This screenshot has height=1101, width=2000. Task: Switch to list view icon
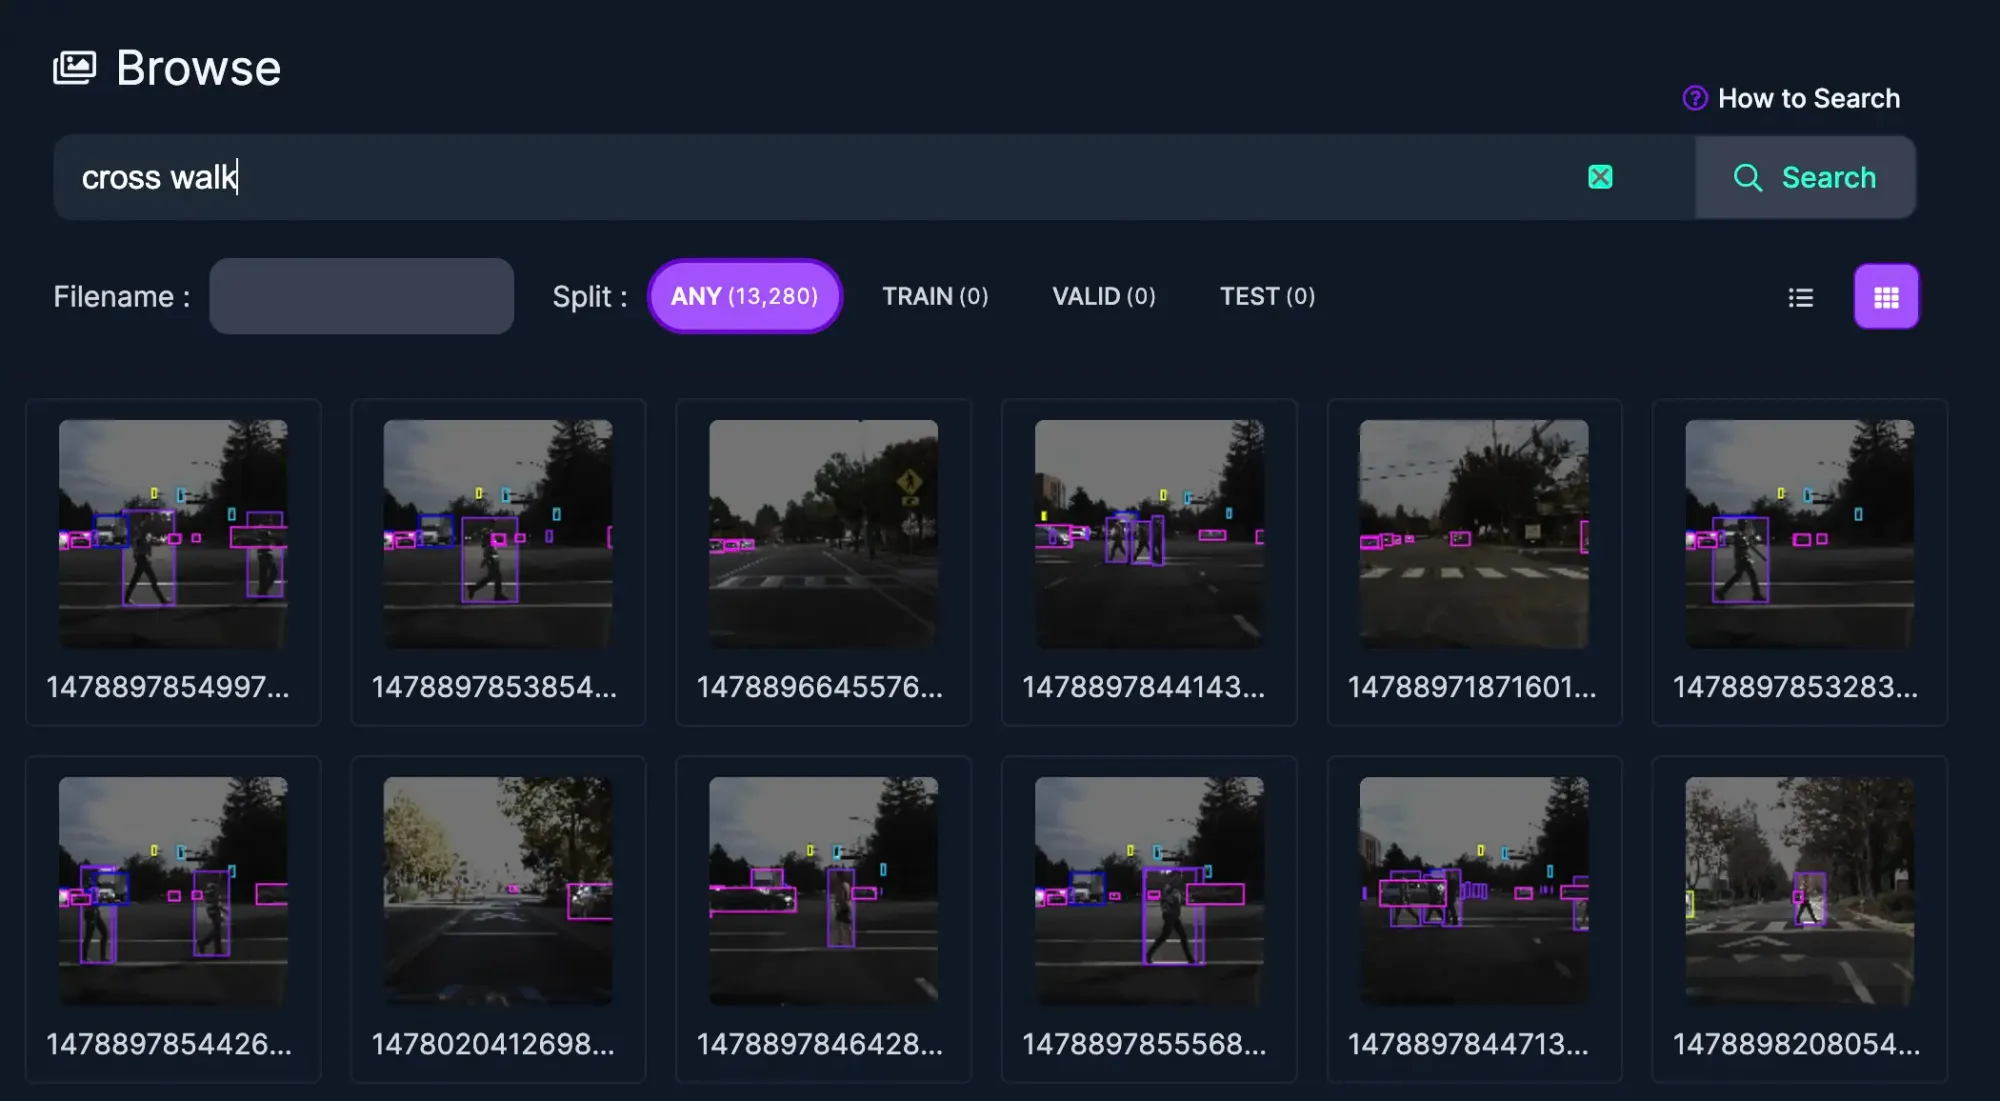point(1800,297)
